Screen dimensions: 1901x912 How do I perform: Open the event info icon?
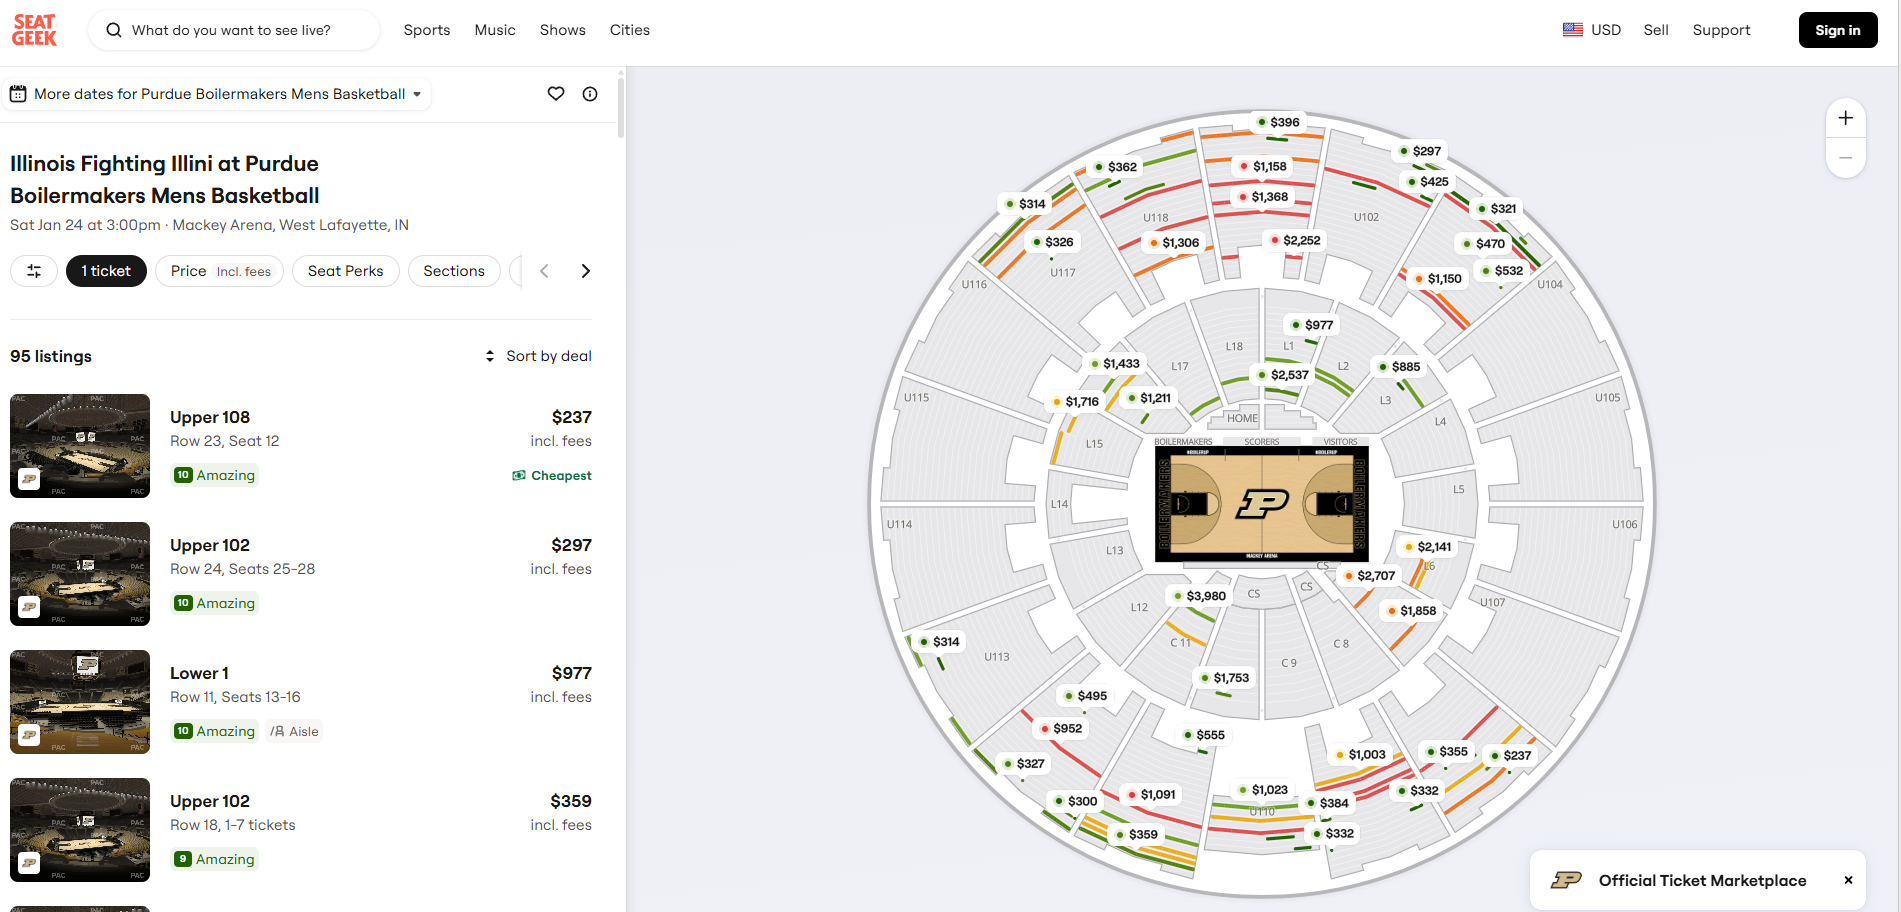tap(590, 94)
